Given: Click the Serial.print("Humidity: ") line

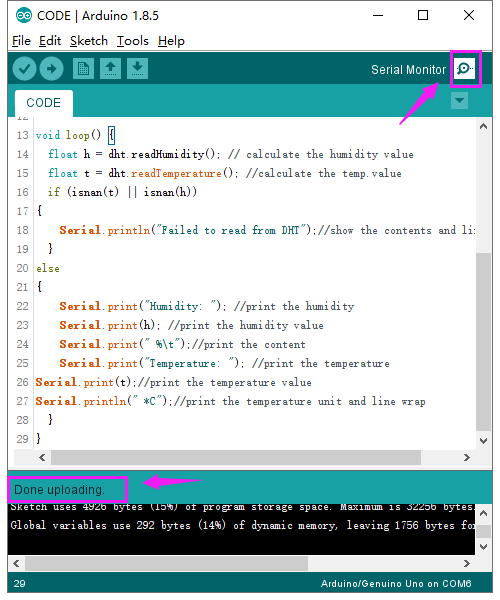Looking at the screenshot, I should (x=207, y=307).
